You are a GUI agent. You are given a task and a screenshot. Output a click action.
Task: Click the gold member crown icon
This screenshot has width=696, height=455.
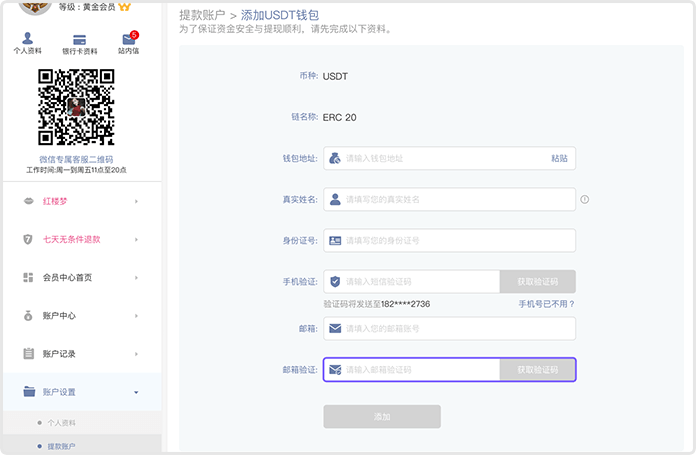[x=125, y=7]
